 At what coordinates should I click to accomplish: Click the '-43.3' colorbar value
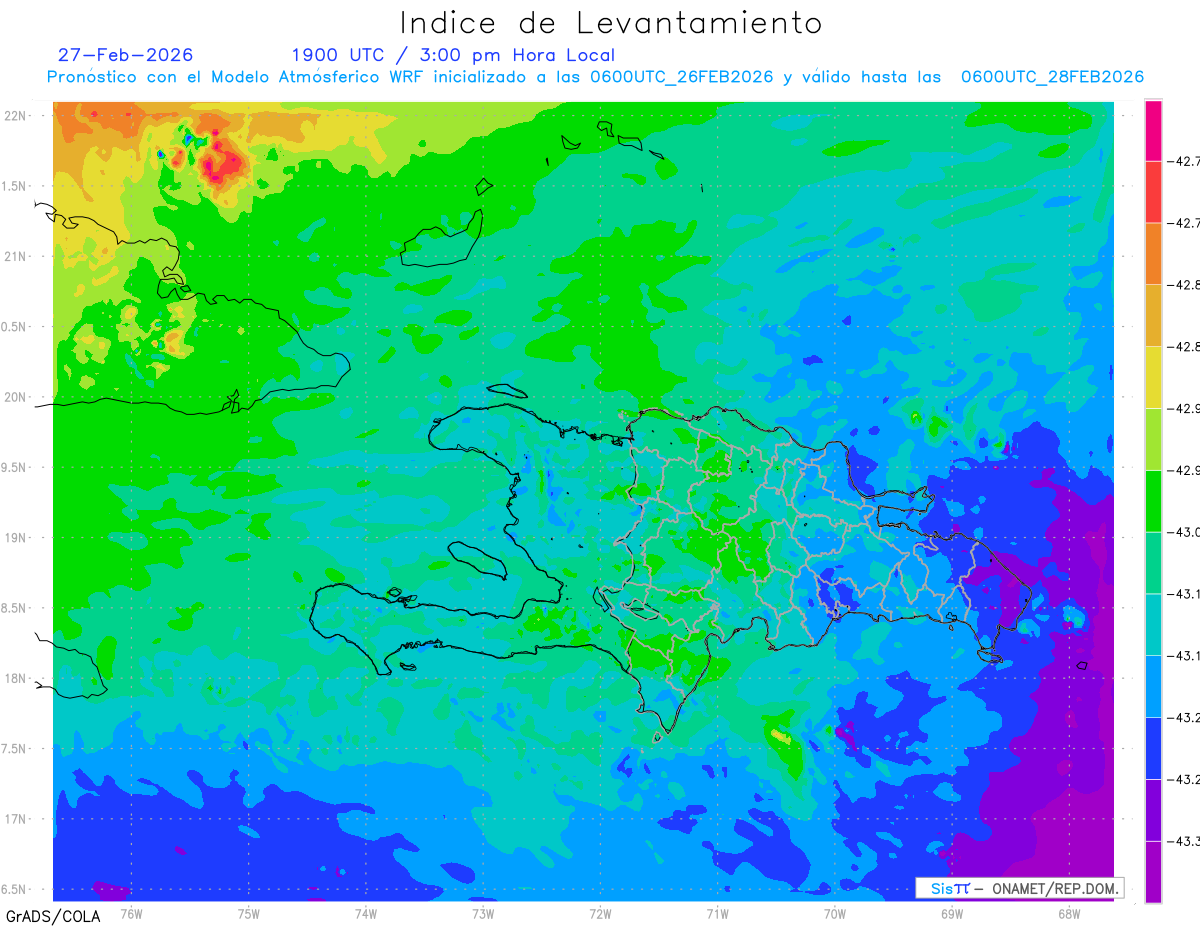coord(1185,841)
